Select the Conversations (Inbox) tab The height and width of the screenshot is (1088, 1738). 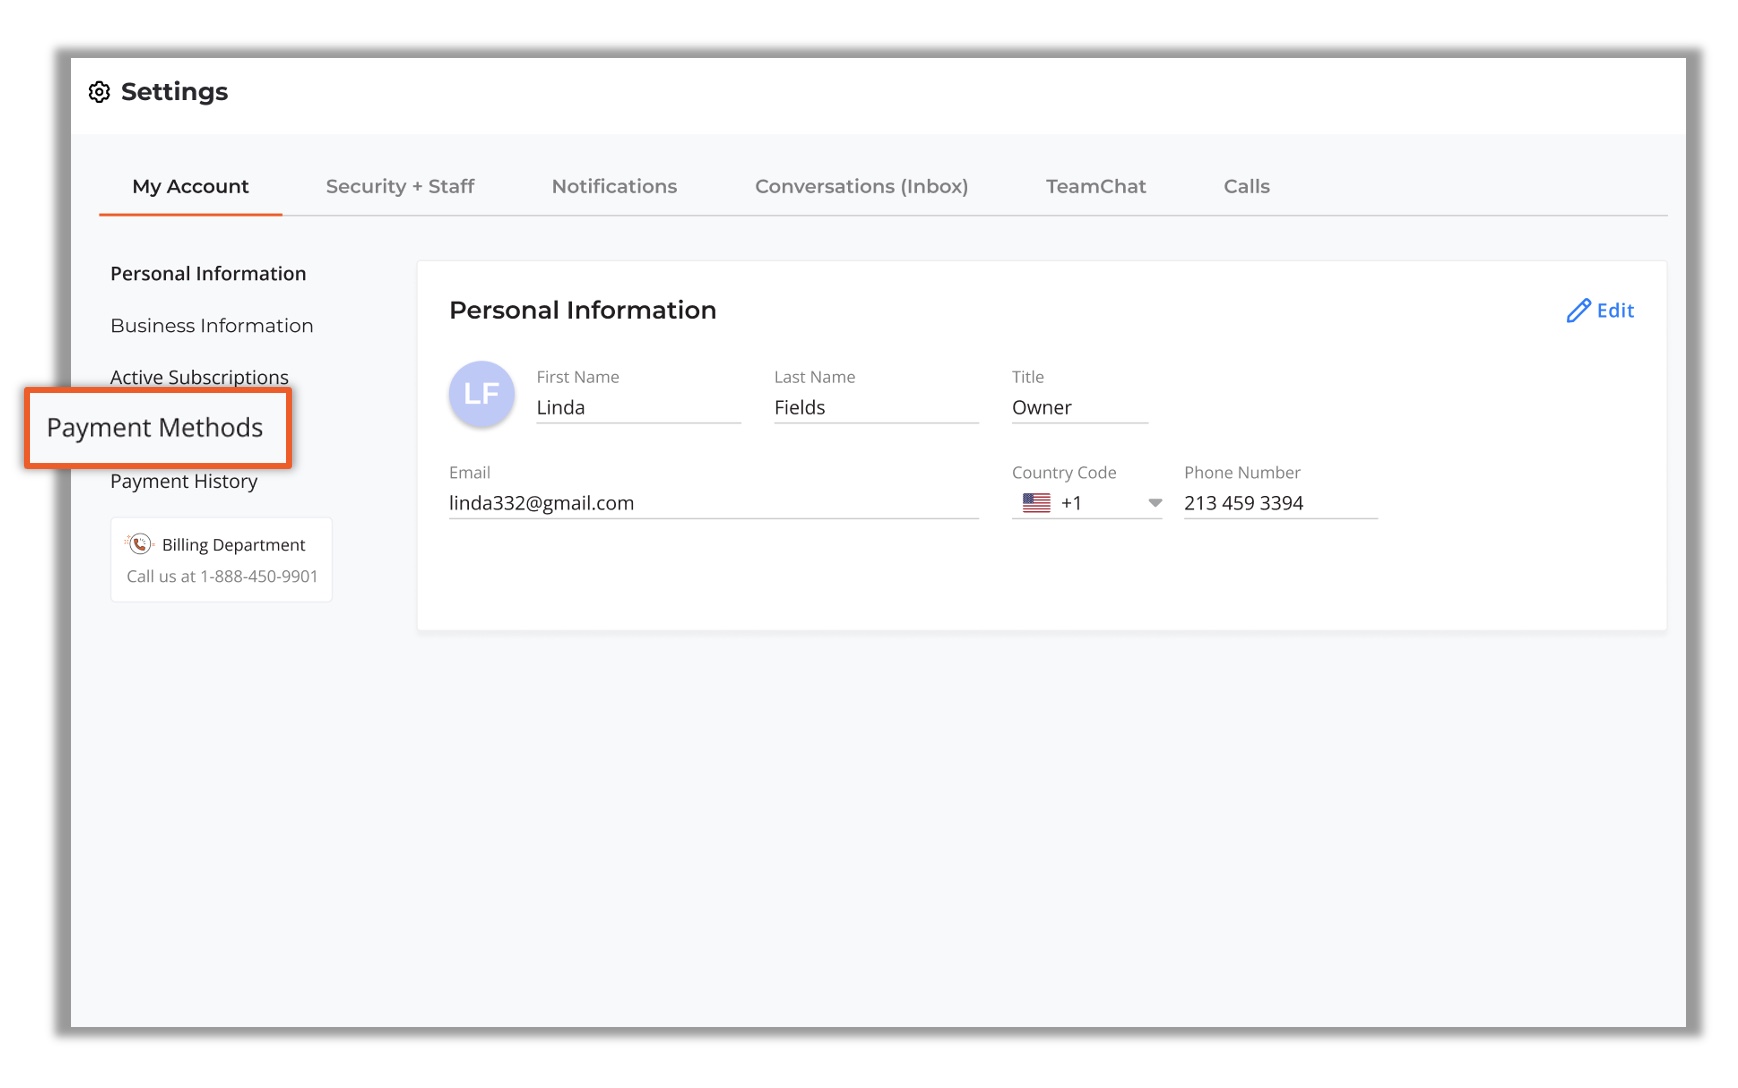tap(861, 187)
